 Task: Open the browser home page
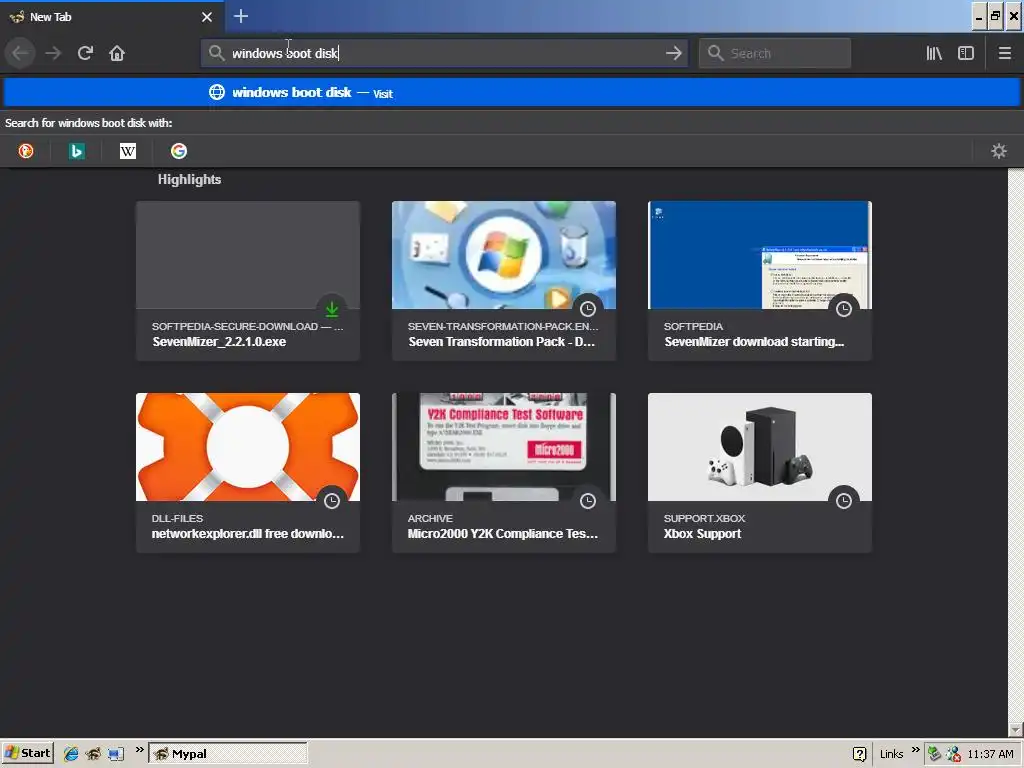pyautogui.click(x=117, y=53)
